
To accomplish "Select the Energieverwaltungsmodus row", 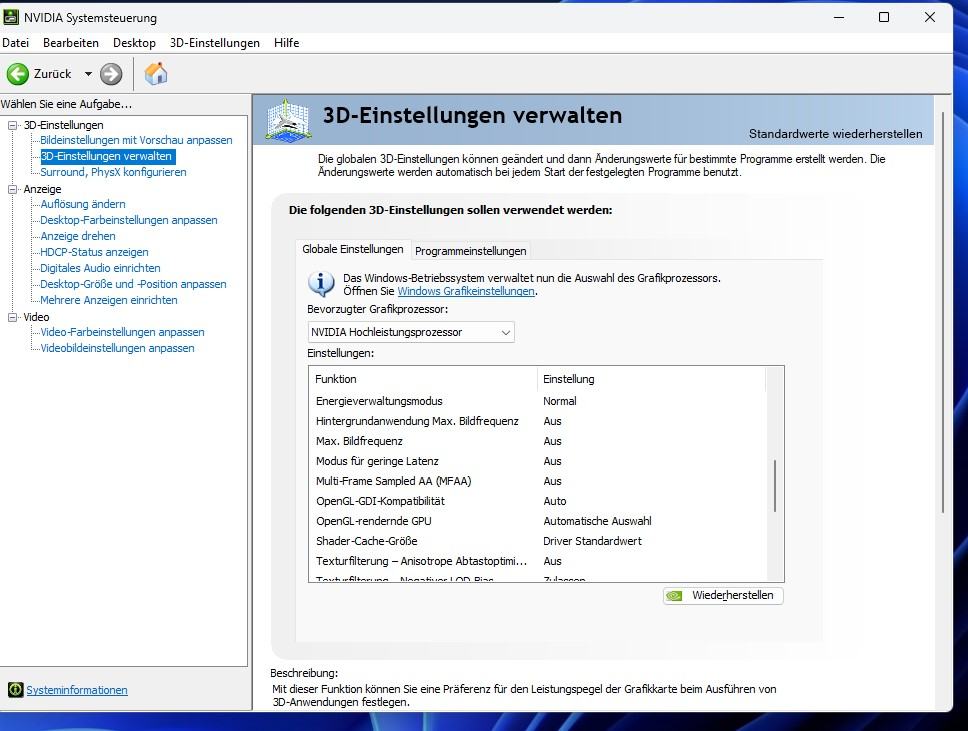I will pyautogui.click(x=537, y=401).
